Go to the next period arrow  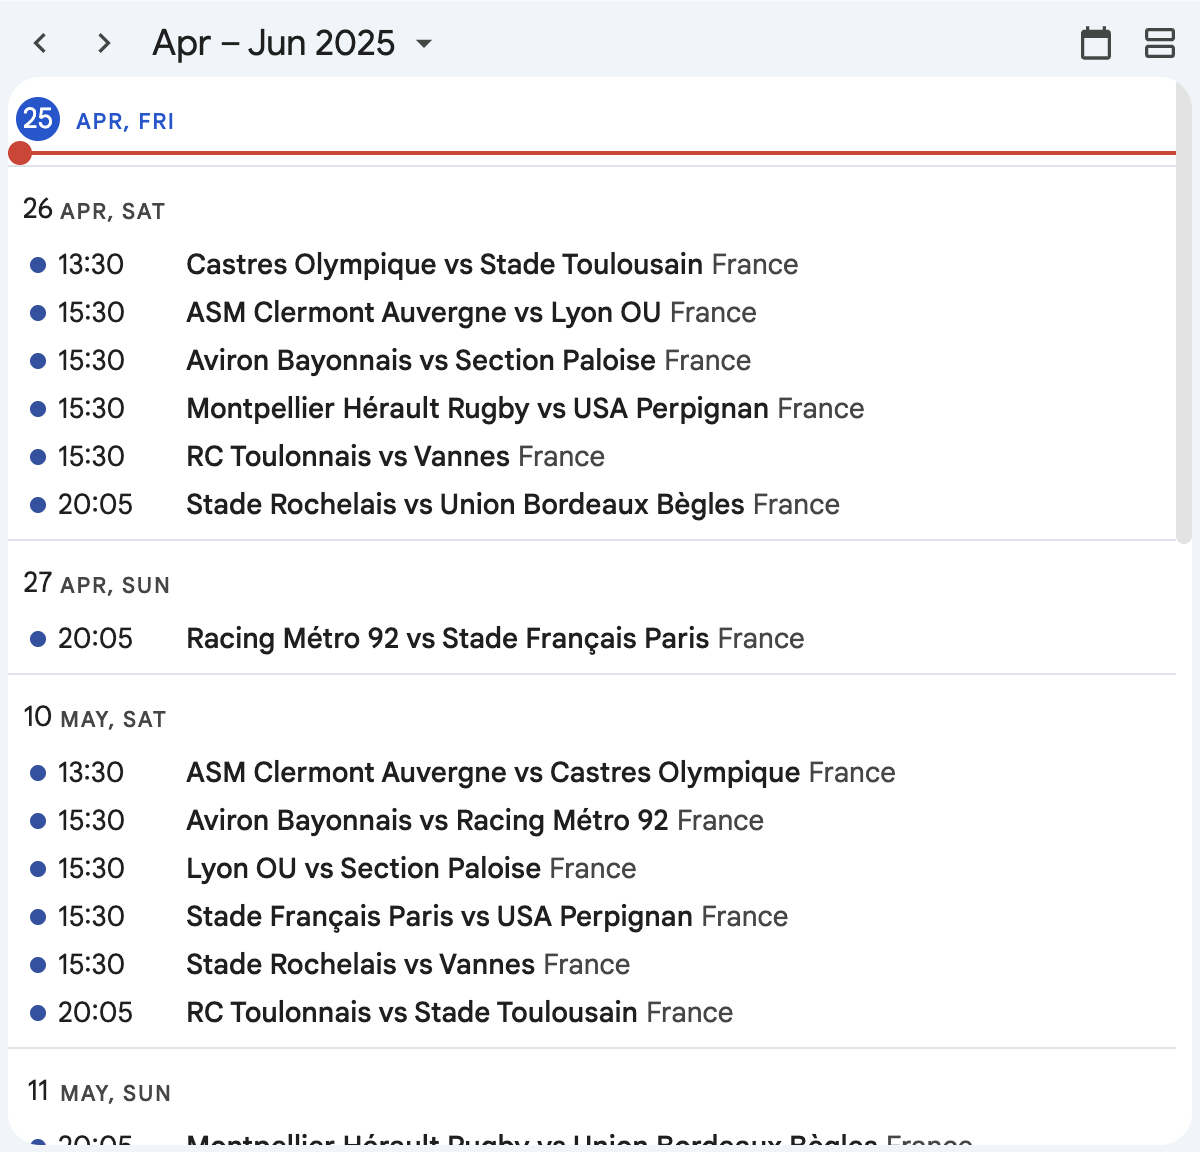pos(103,43)
